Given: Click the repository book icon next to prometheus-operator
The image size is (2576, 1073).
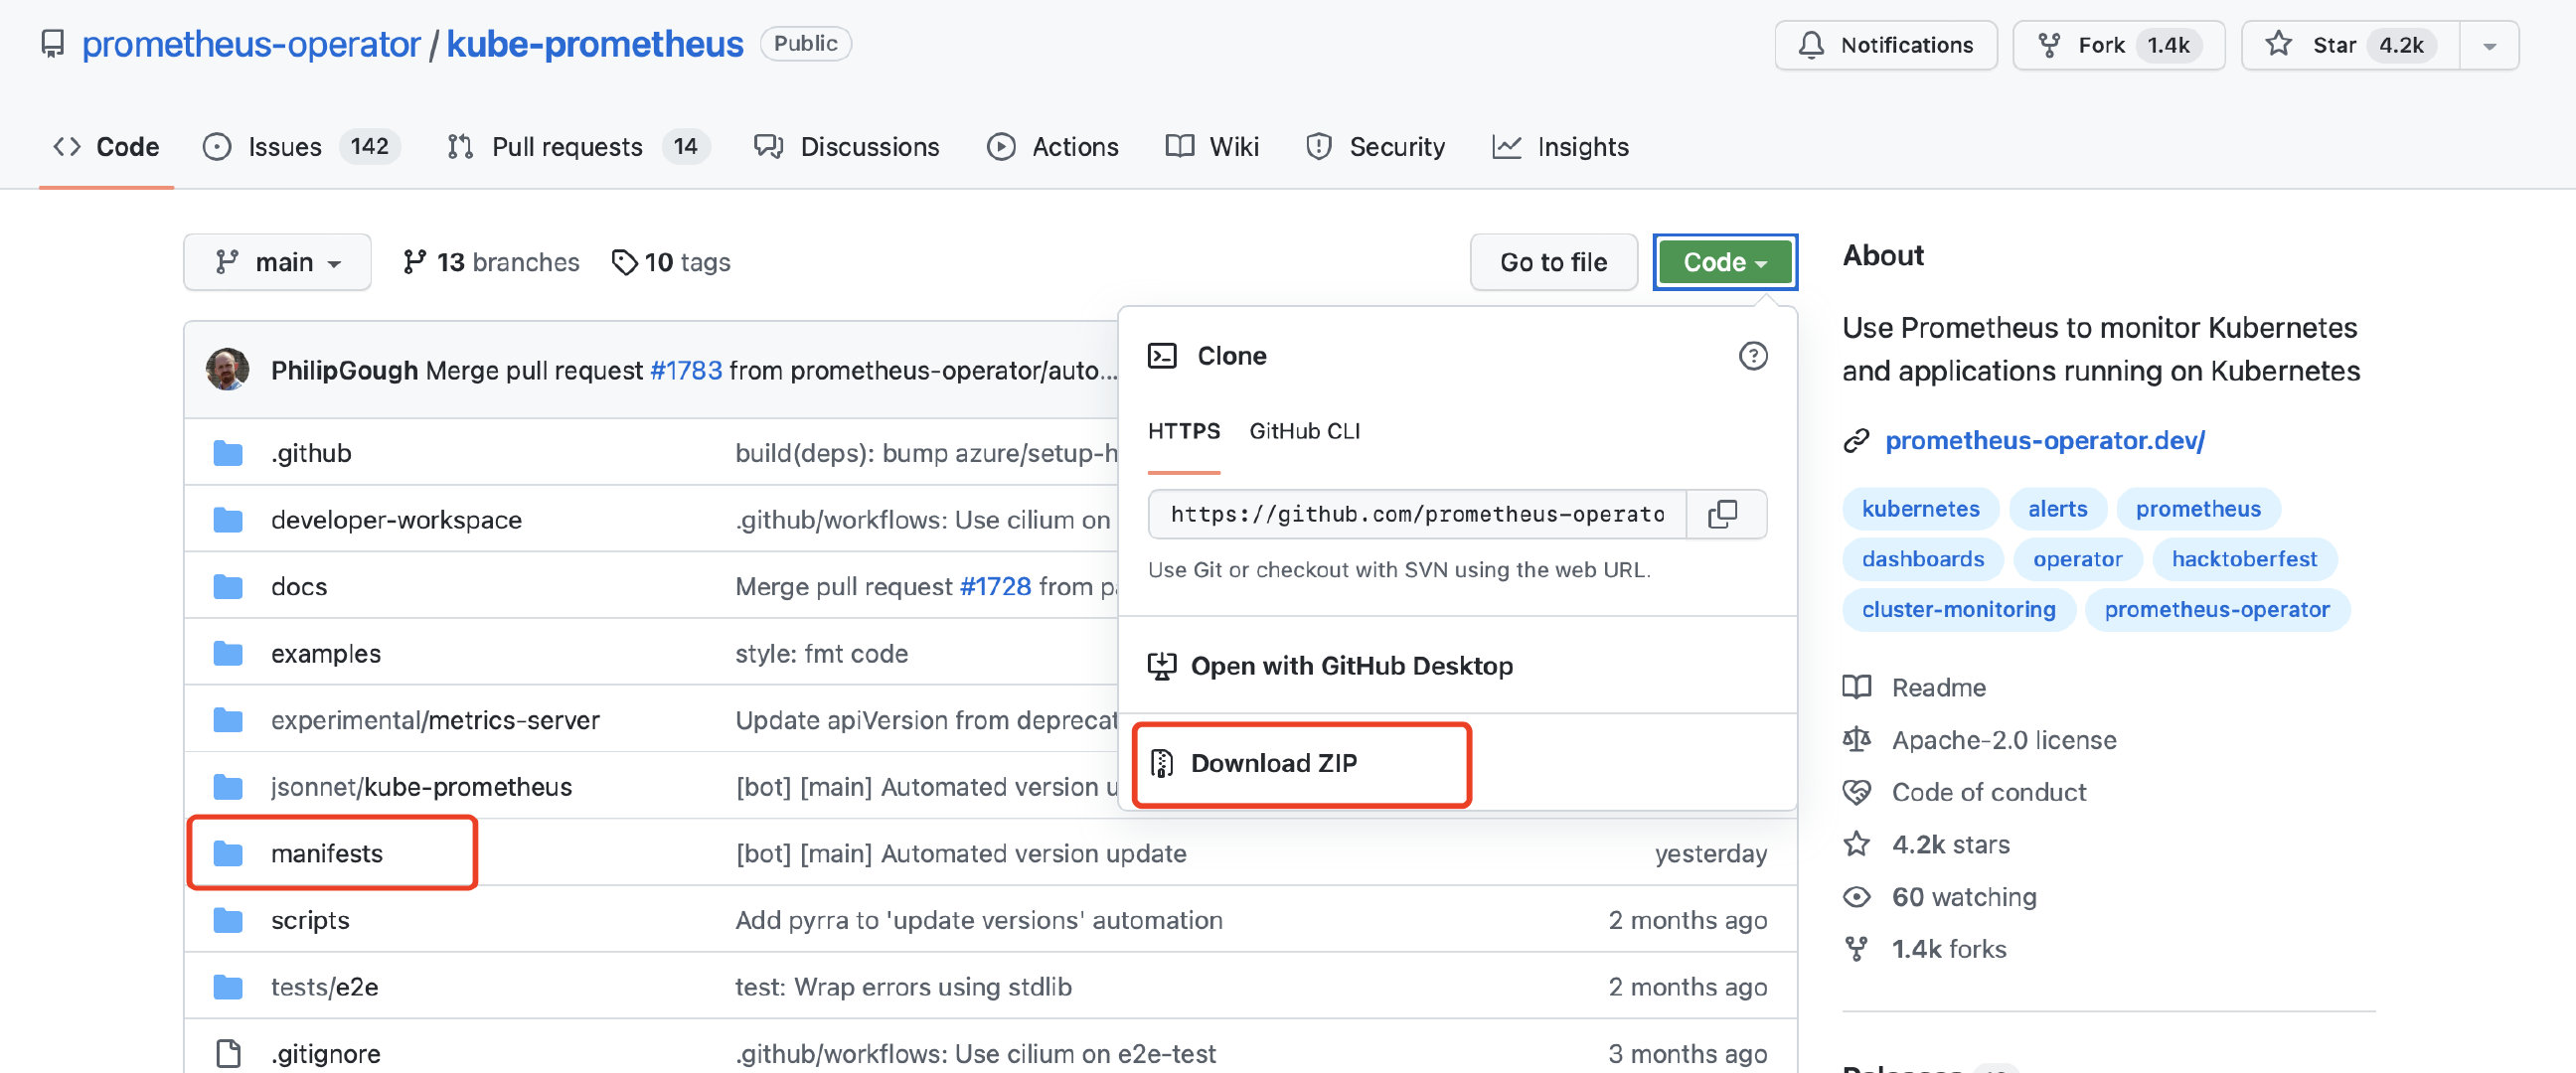Looking at the screenshot, I should [51, 44].
